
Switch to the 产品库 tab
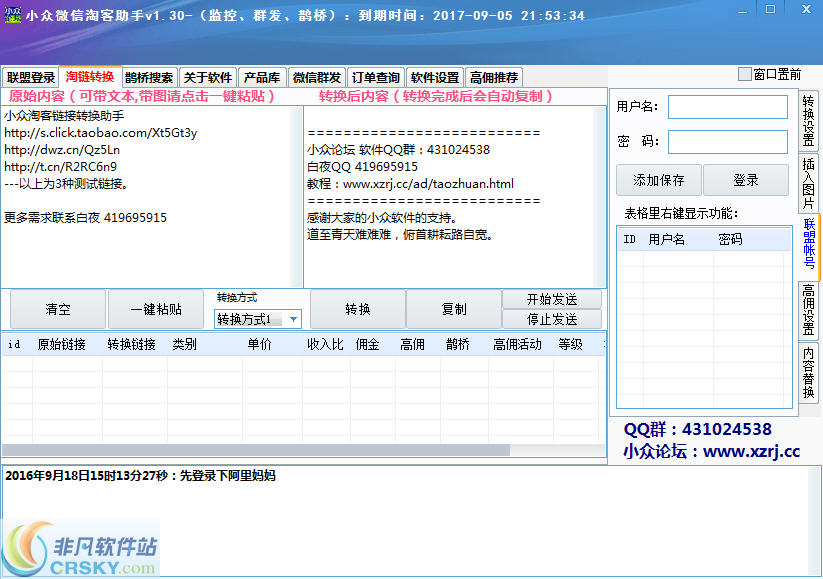point(261,77)
